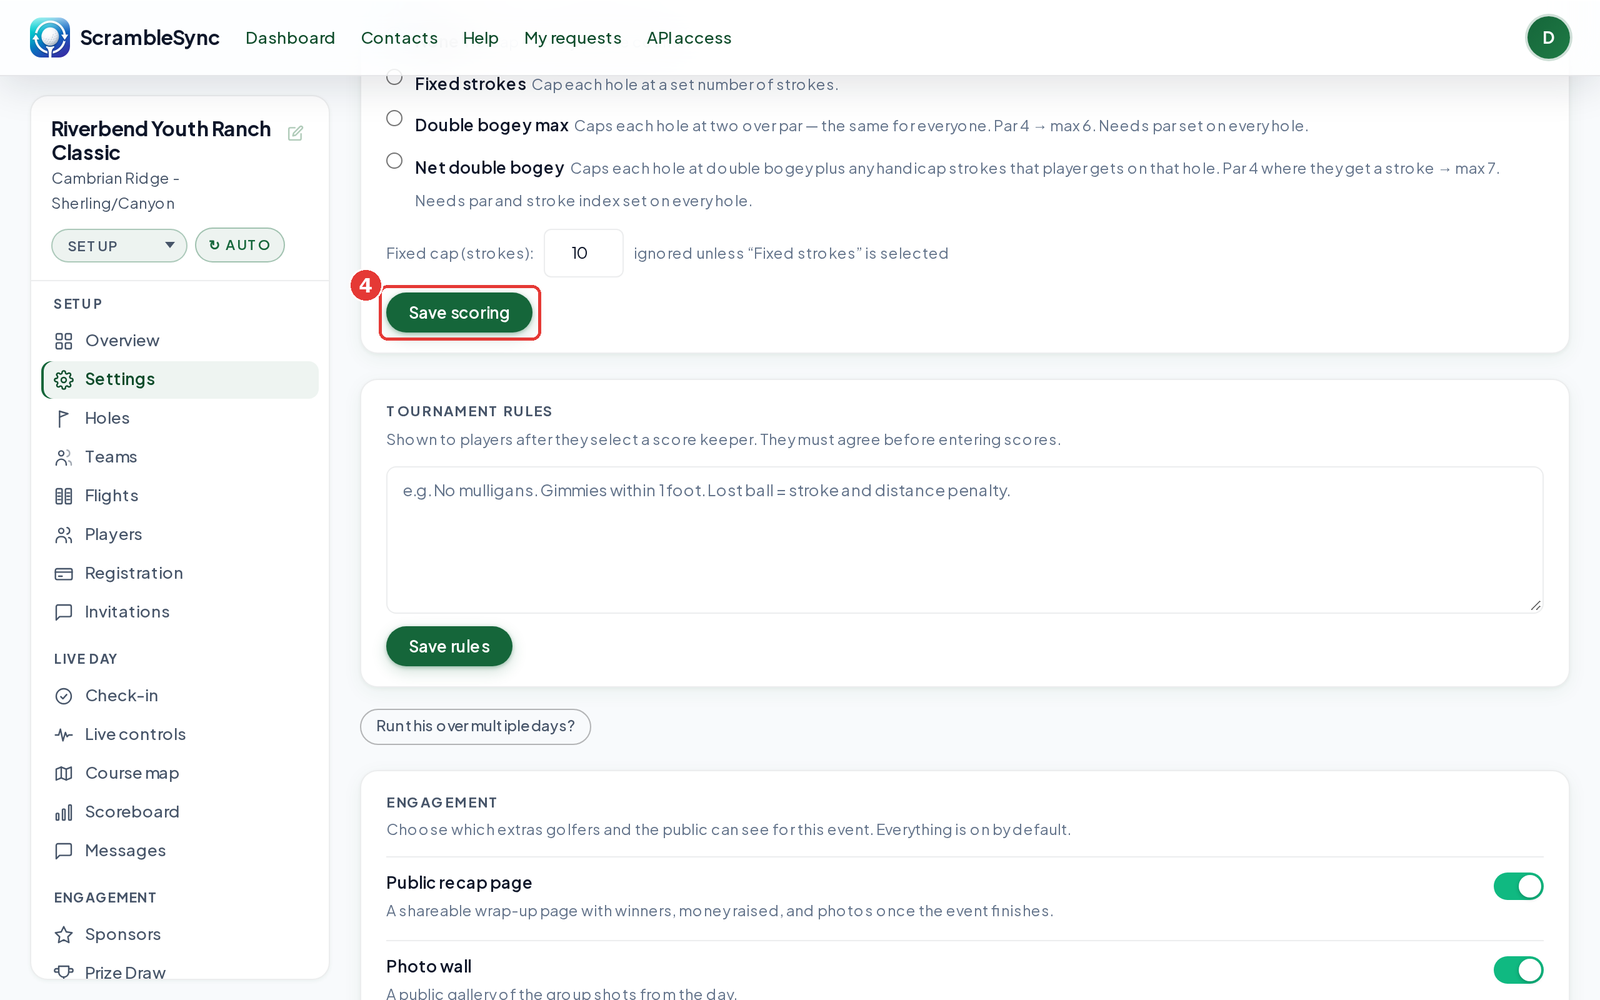
Task: Select the Net double bogey radio option
Action: [395, 161]
